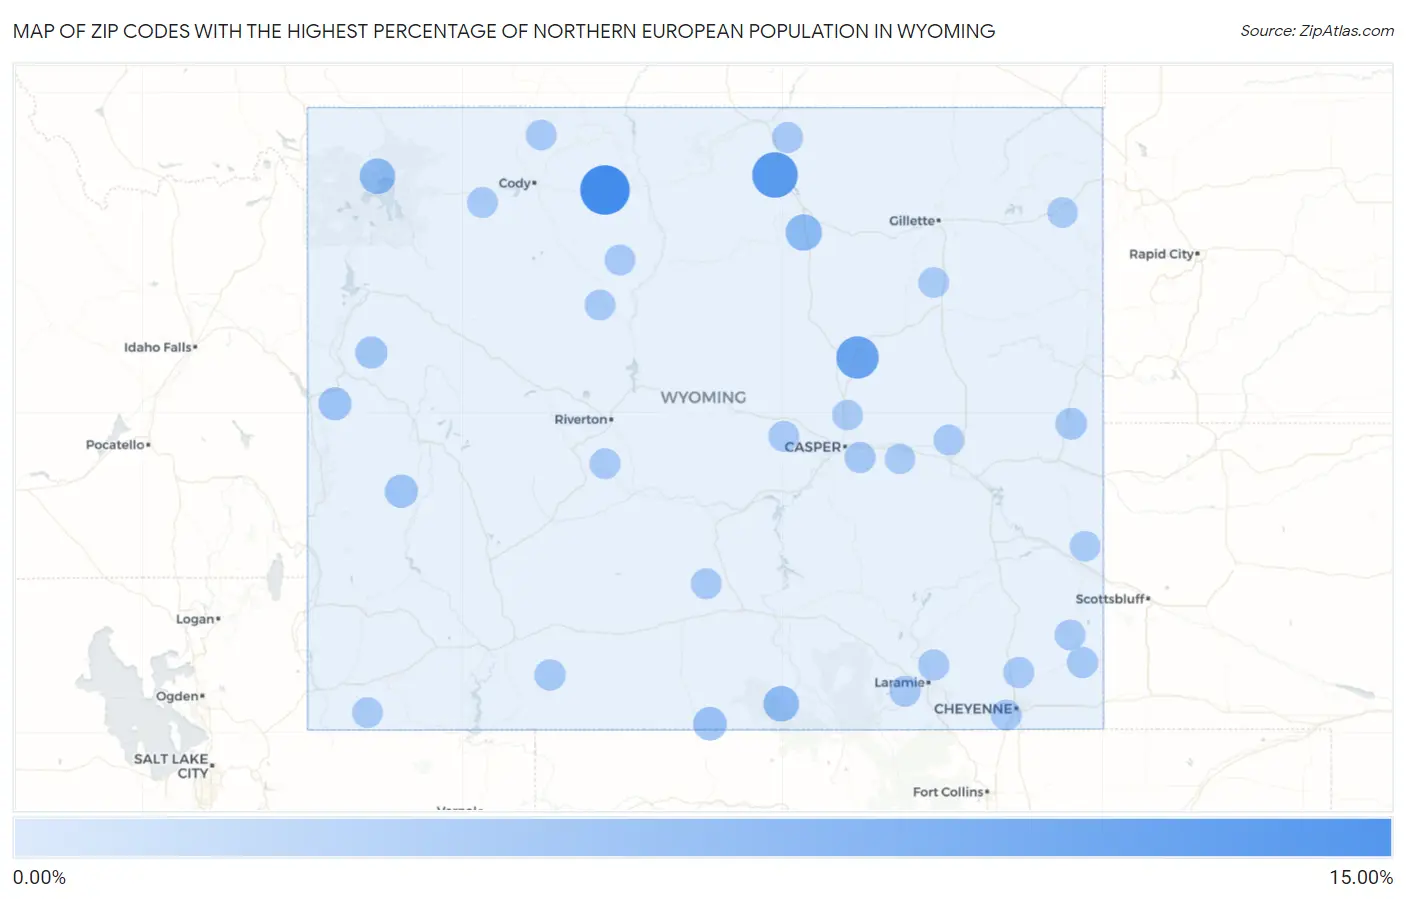Click the bubble directly west of Casper label
Screen dimensions: 1406x899
point(783,437)
